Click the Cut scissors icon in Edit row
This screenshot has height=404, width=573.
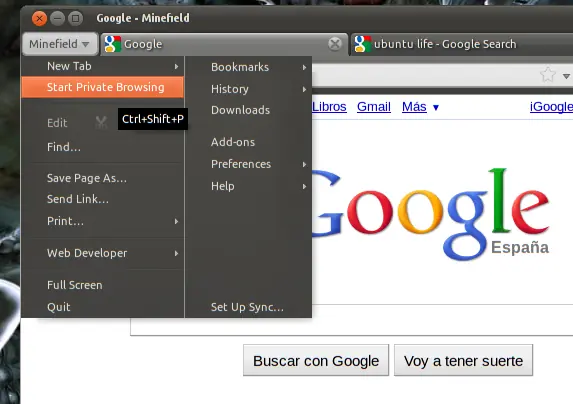pos(101,123)
